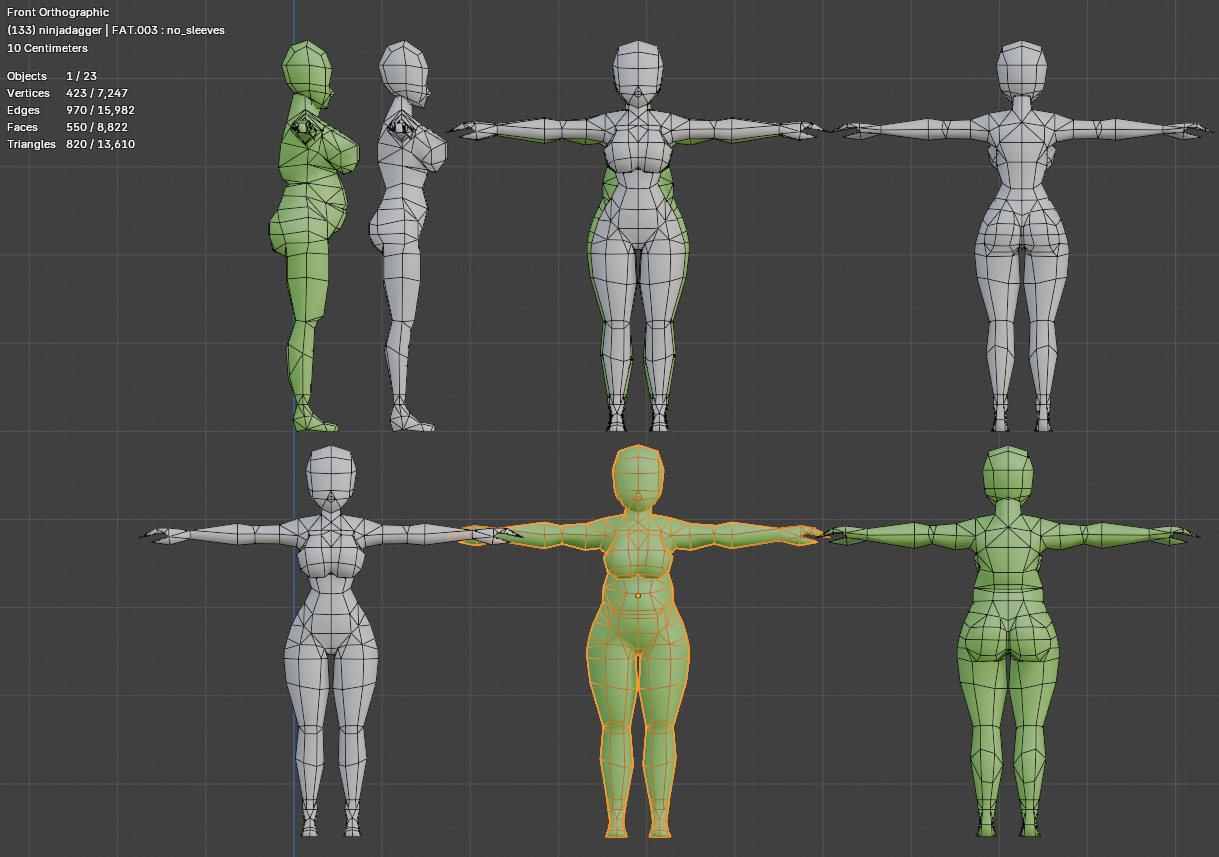Screen dimensions: 1219x857
Task: Click the Edges "970 / 15,982" statistic
Action: [100, 110]
